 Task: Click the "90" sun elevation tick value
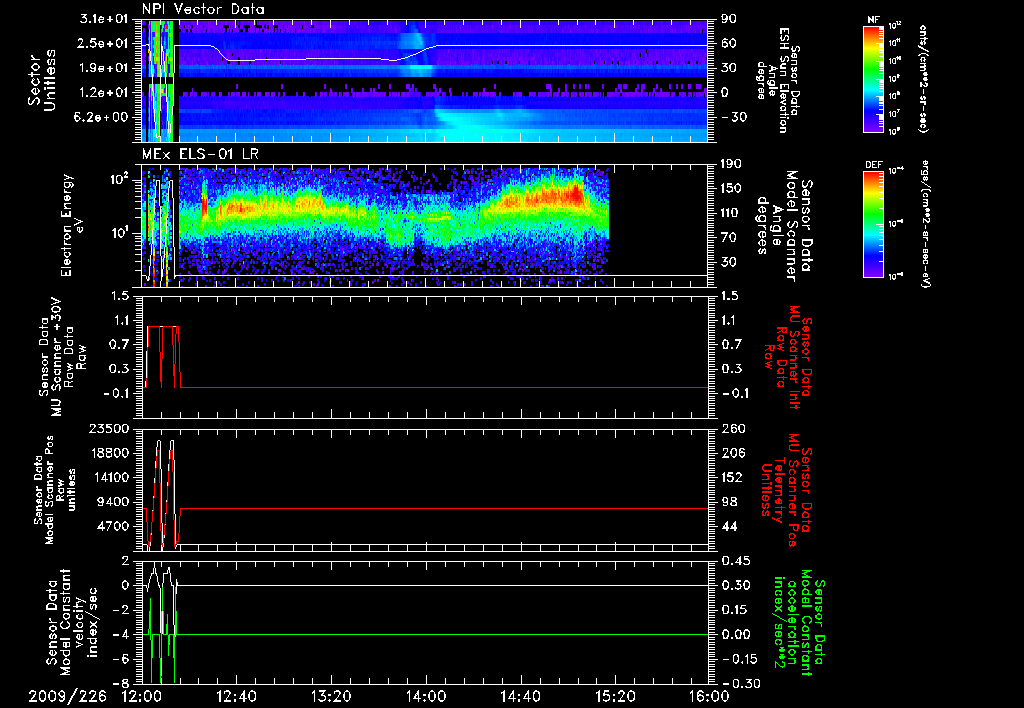pos(728,19)
